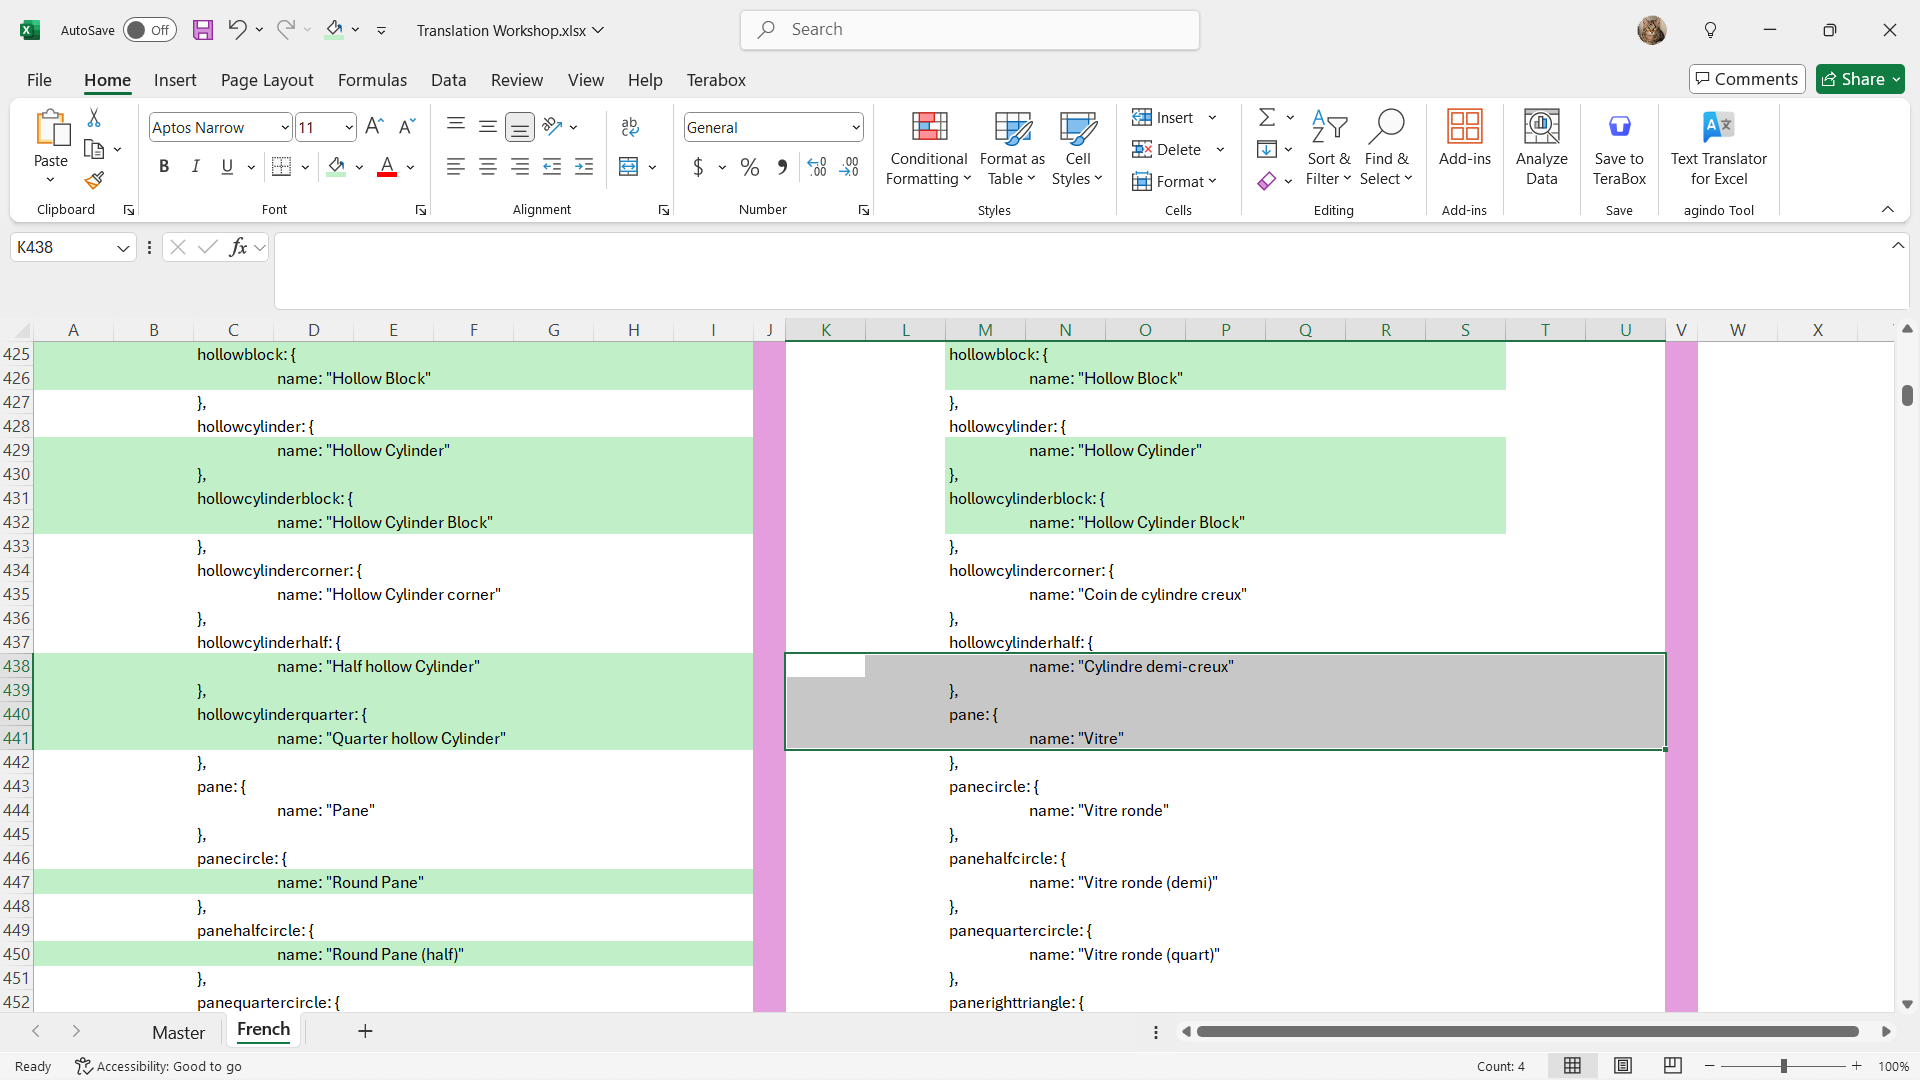Open the General number format dropdown
The width and height of the screenshot is (1920, 1080).
(x=856, y=127)
